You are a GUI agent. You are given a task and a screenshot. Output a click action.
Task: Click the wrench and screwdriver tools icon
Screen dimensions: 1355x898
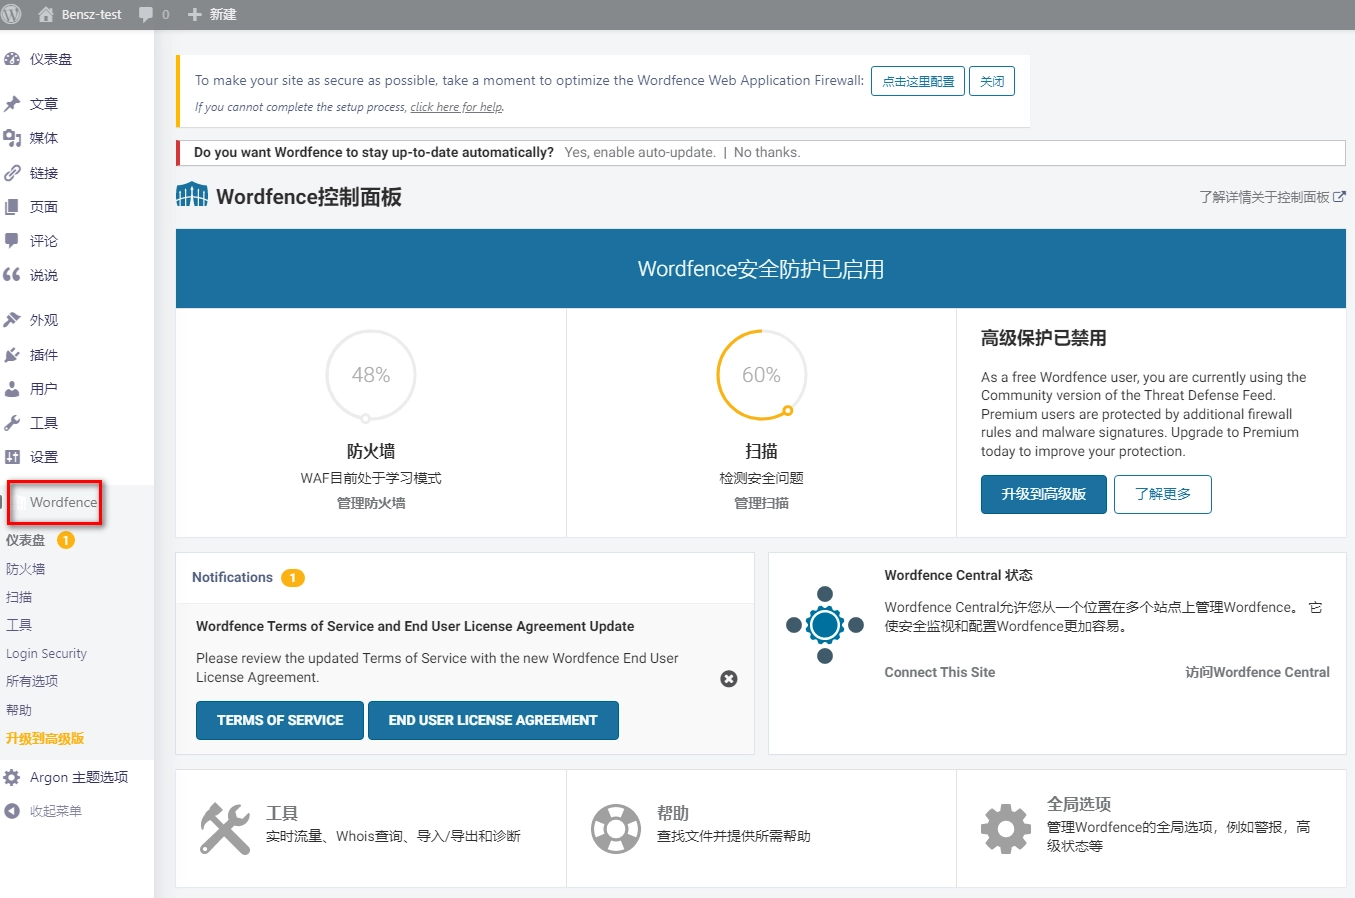(225, 828)
